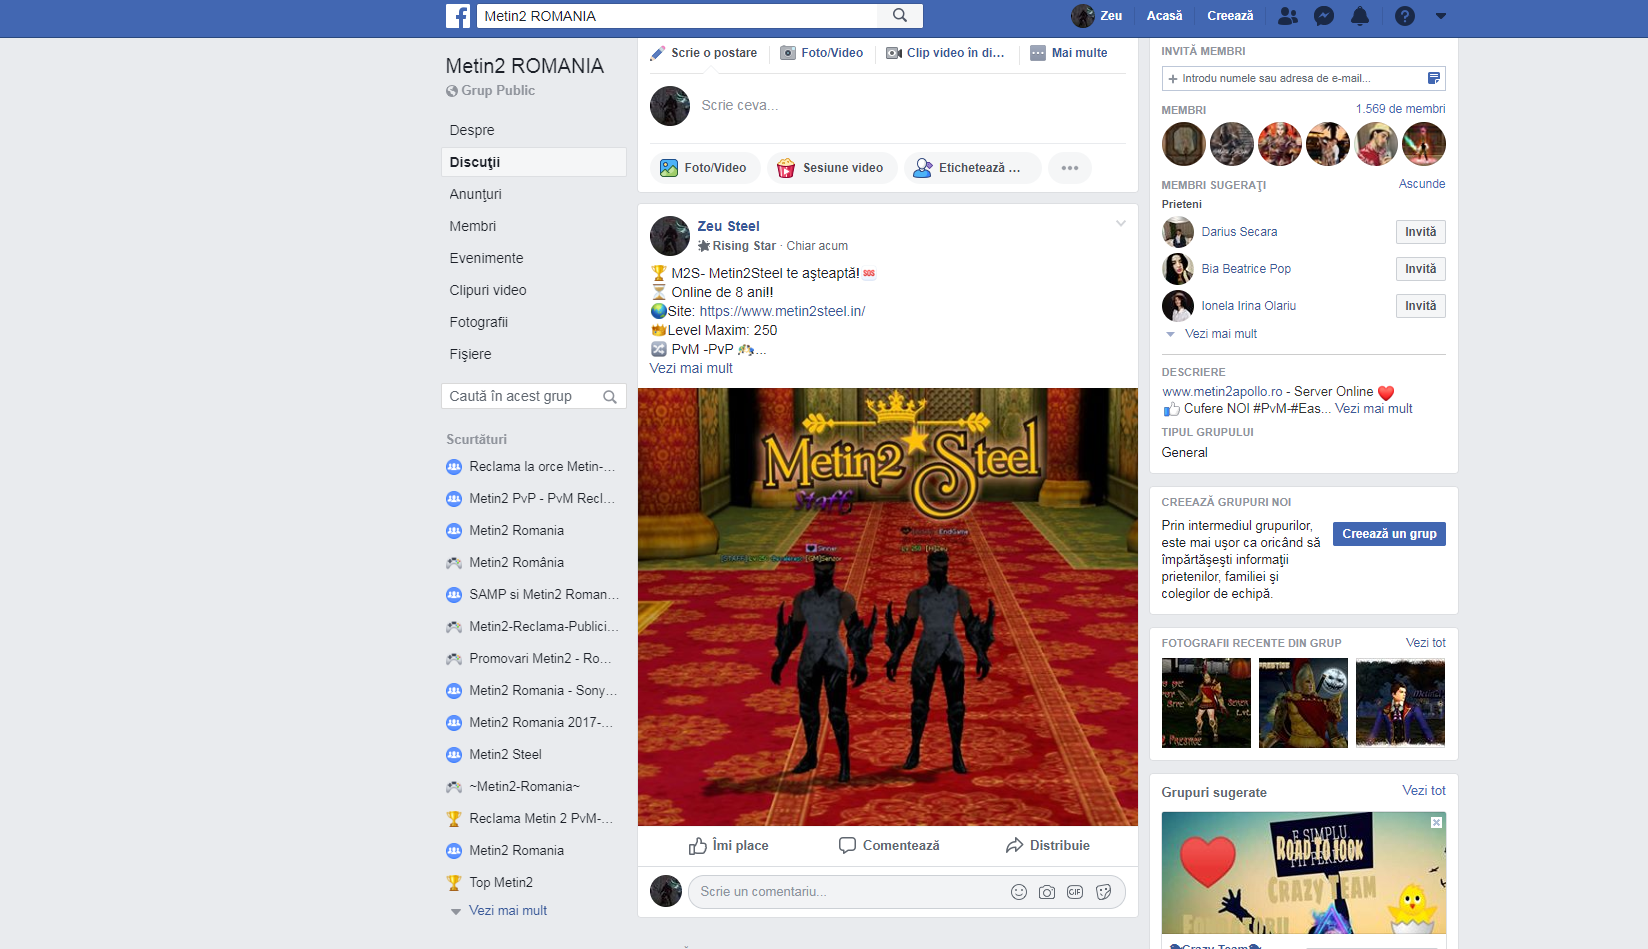Open Zeu Steel author name link
Screen dimensions: 1648x949
pos(728,227)
